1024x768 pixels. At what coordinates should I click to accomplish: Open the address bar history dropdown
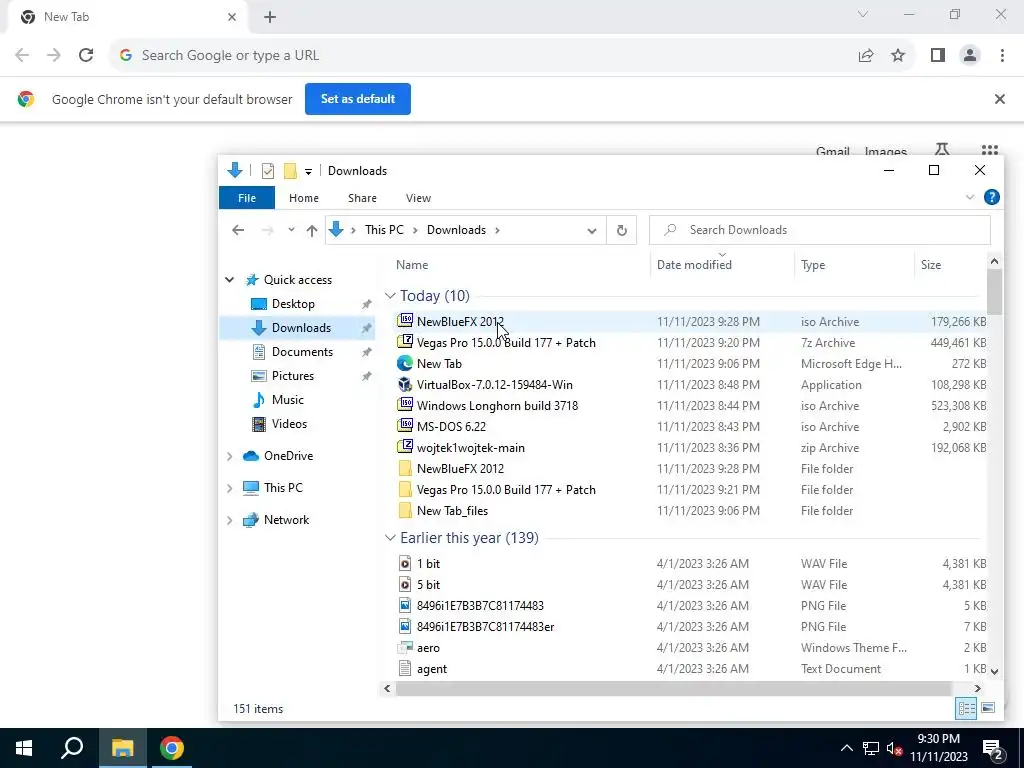click(x=592, y=231)
